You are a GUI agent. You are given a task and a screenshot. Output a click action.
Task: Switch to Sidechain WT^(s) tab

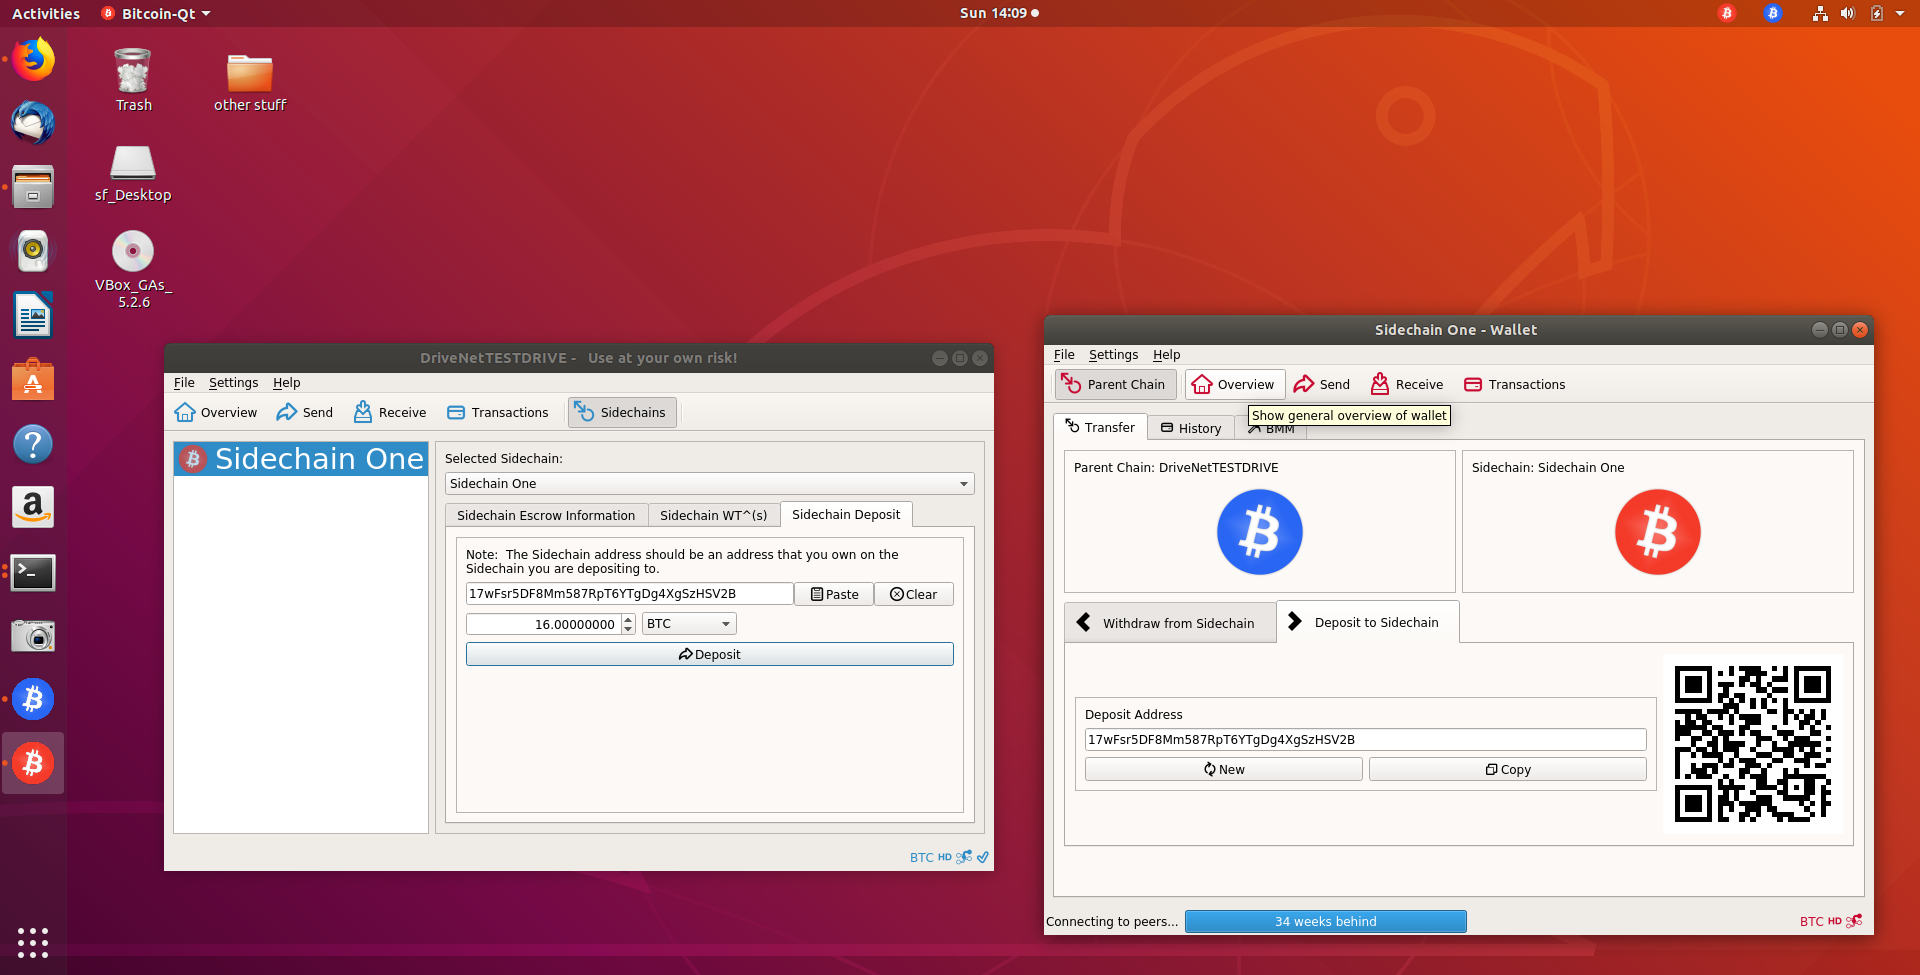714,515
